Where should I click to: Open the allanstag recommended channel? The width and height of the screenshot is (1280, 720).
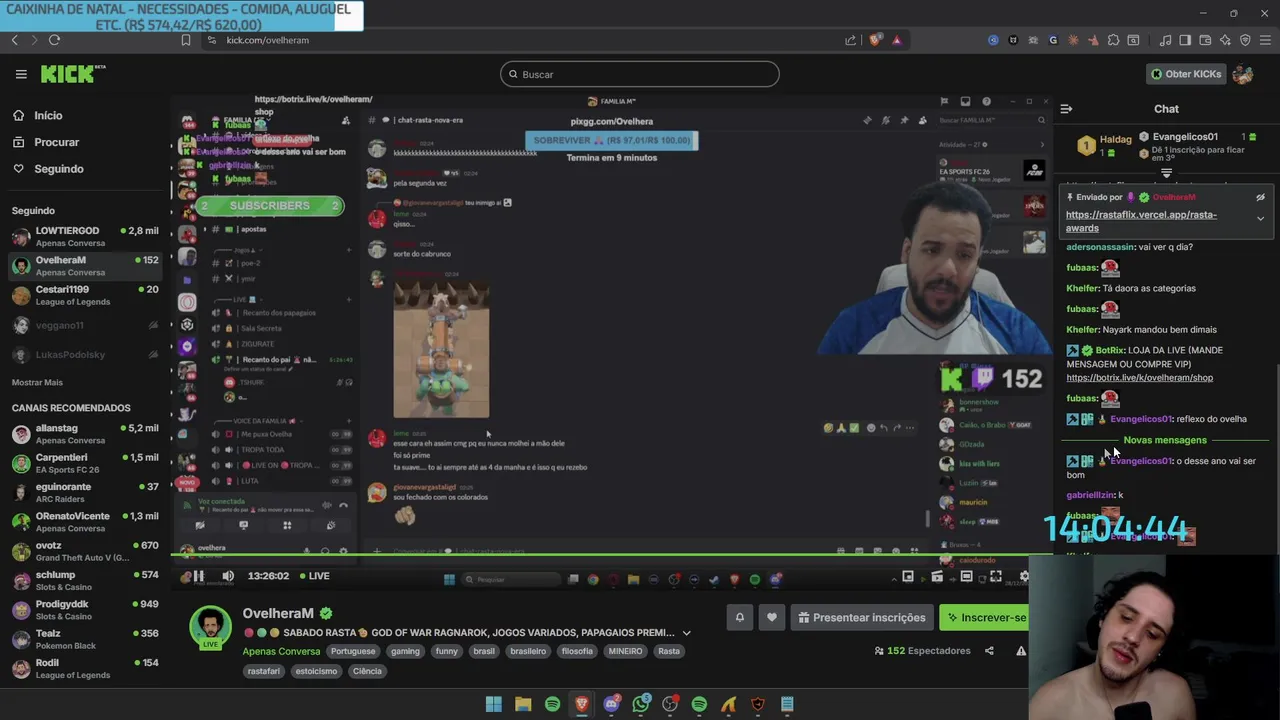(x=84, y=434)
